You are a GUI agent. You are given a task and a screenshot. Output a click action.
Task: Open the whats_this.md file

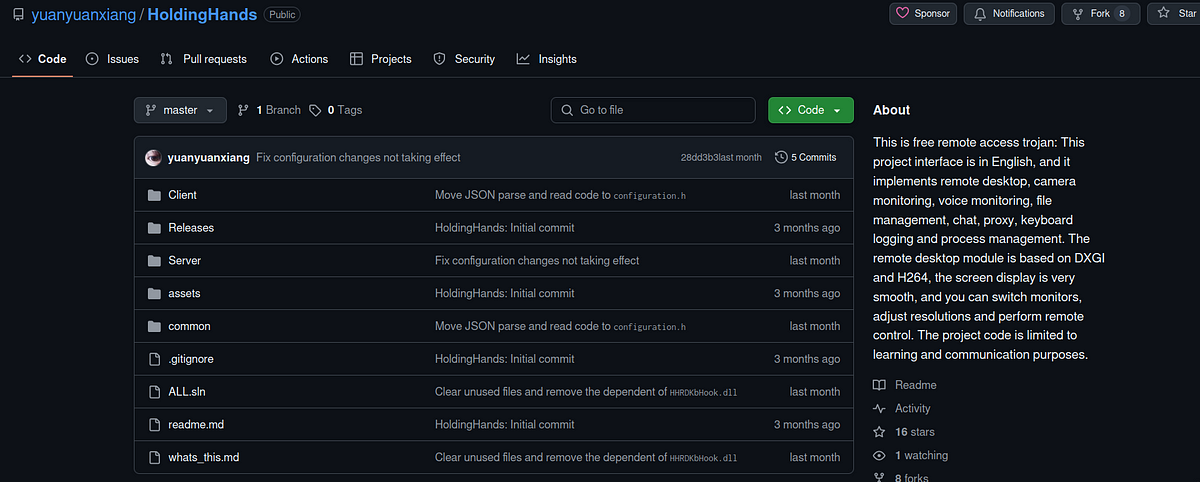coord(204,457)
